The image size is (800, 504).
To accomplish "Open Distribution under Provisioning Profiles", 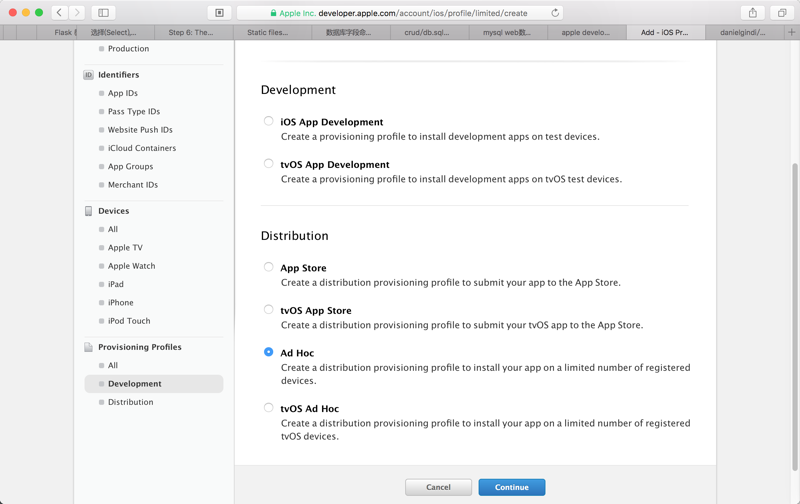I will [x=130, y=402].
